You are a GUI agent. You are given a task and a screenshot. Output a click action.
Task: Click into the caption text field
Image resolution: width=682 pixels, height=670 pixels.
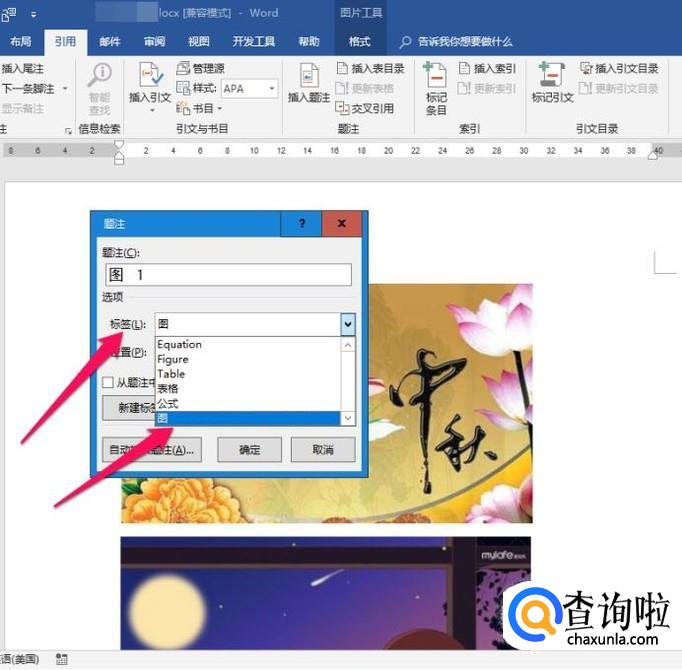click(x=228, y=275)
